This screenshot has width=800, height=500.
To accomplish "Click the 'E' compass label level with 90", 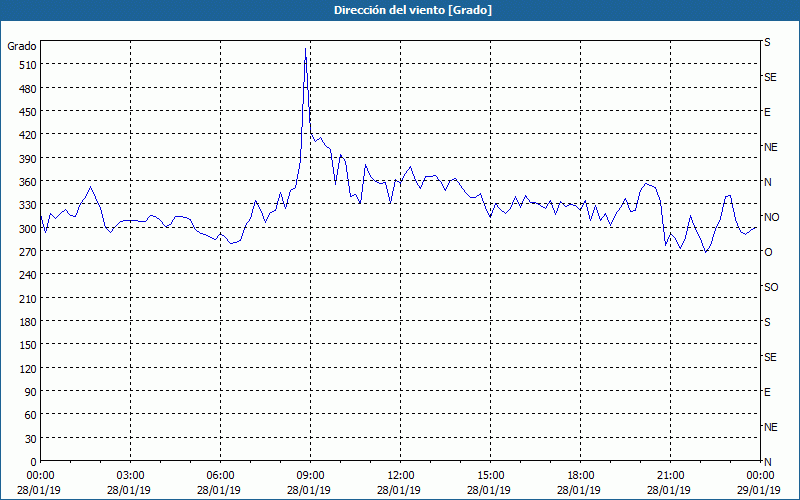I will pos(767,392).
